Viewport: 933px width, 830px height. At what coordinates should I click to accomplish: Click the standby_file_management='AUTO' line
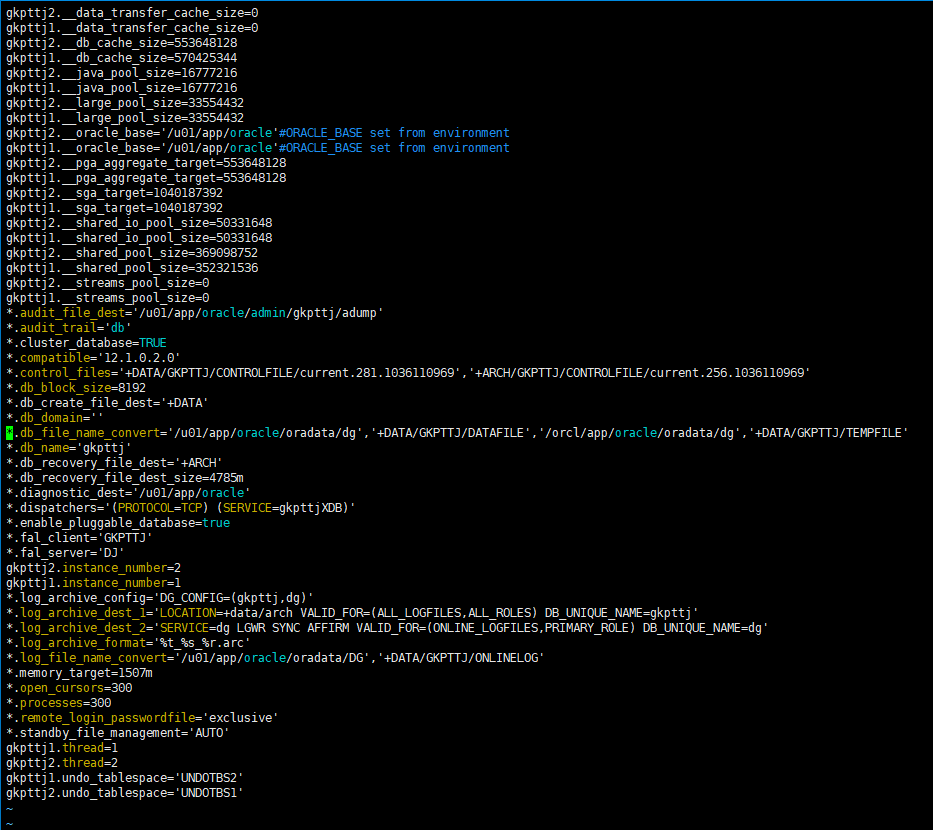click(x=117, y=733)
